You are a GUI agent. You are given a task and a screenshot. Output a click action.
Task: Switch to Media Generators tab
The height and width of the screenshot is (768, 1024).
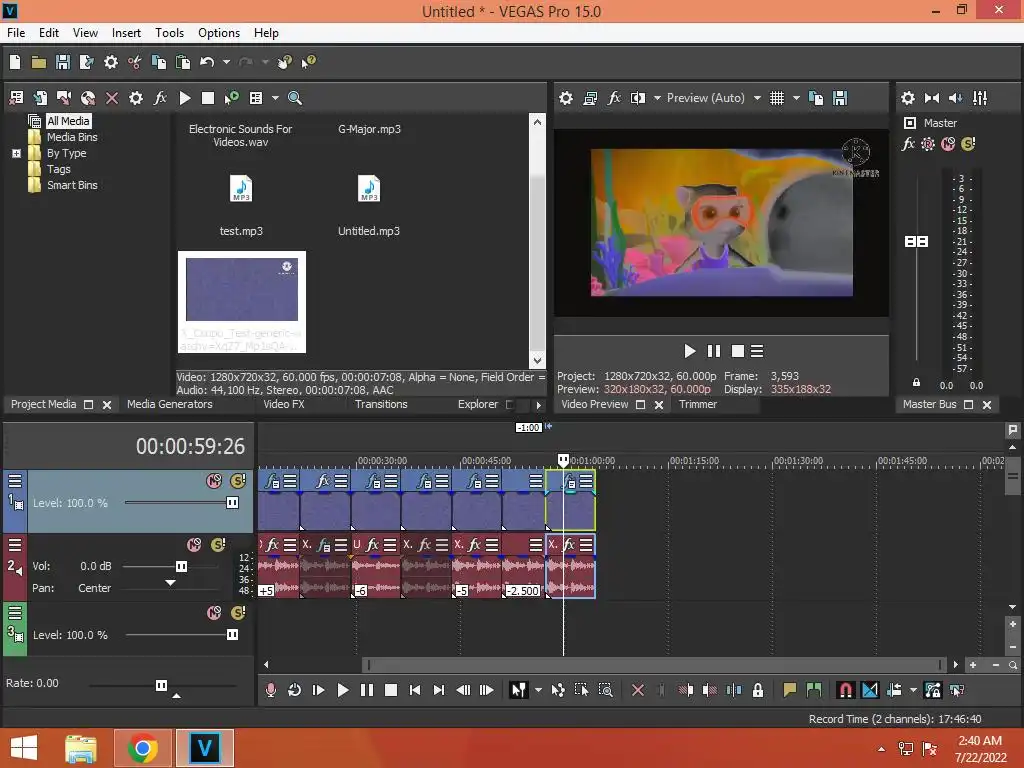point(170,404)
